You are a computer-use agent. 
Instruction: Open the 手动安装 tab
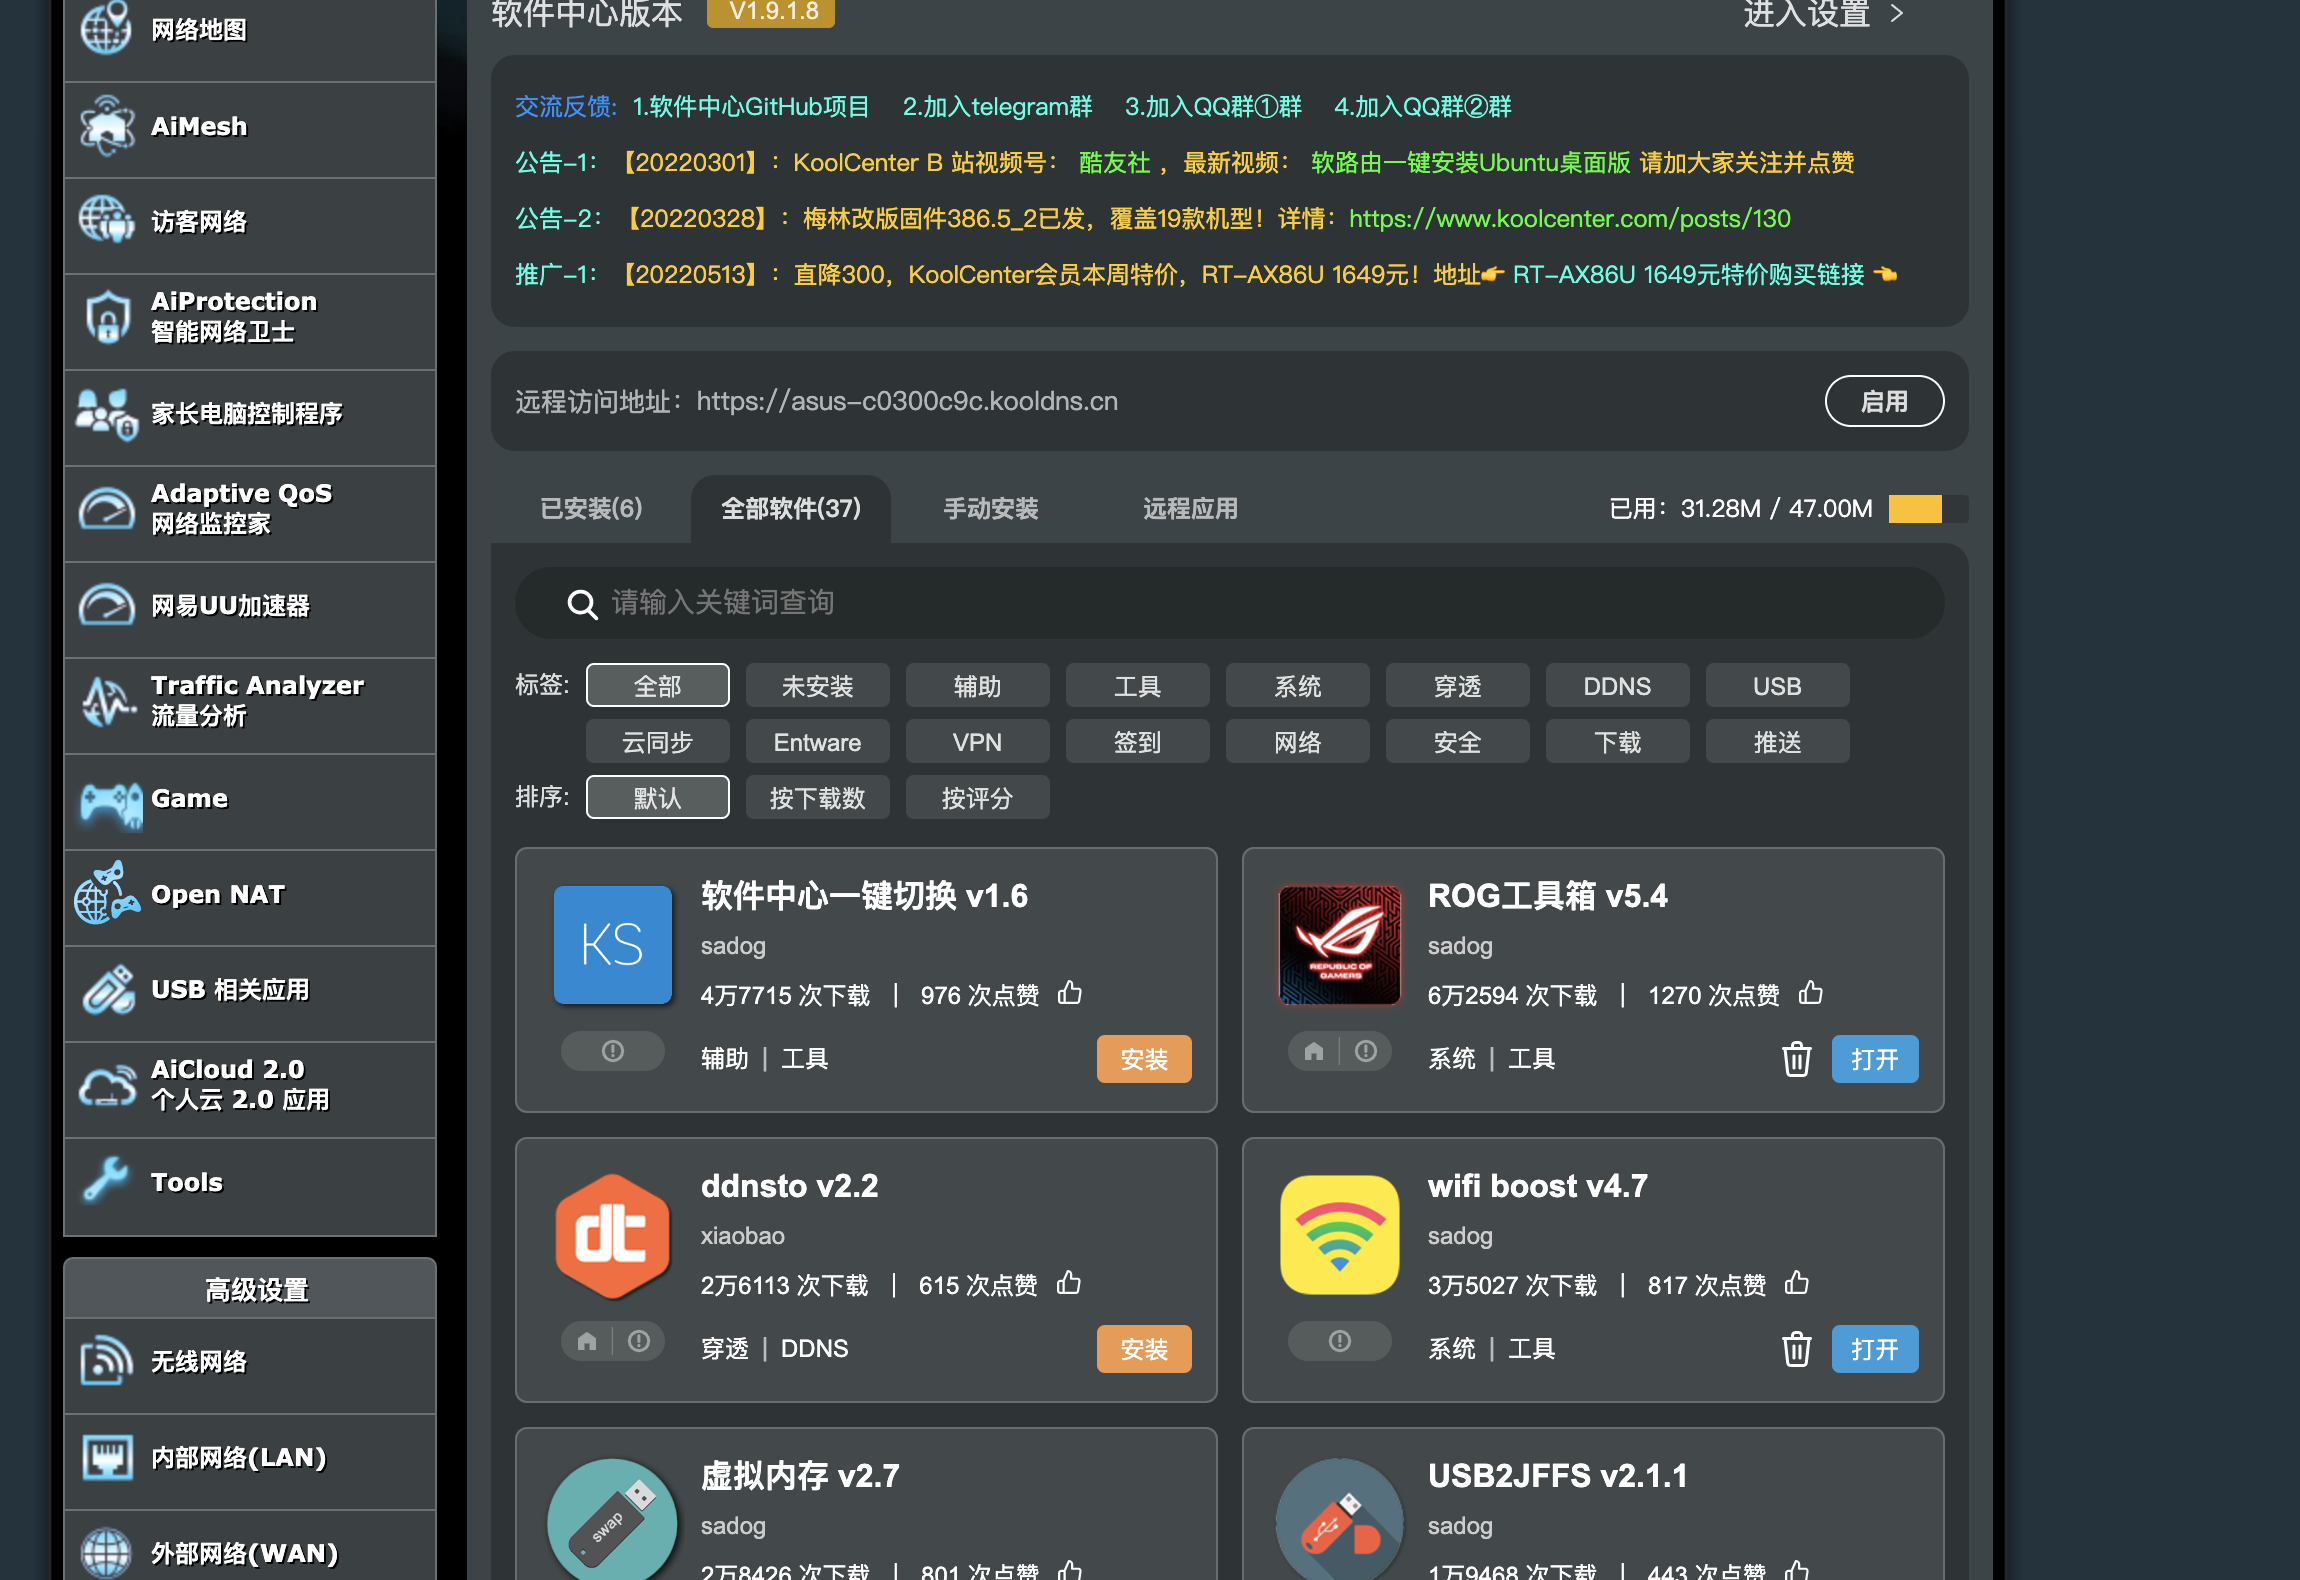pos(989,508)
